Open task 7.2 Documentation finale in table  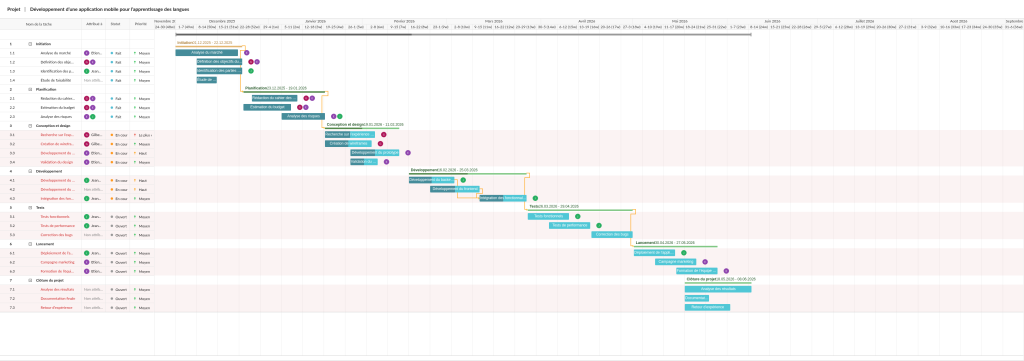pos(57,298)
